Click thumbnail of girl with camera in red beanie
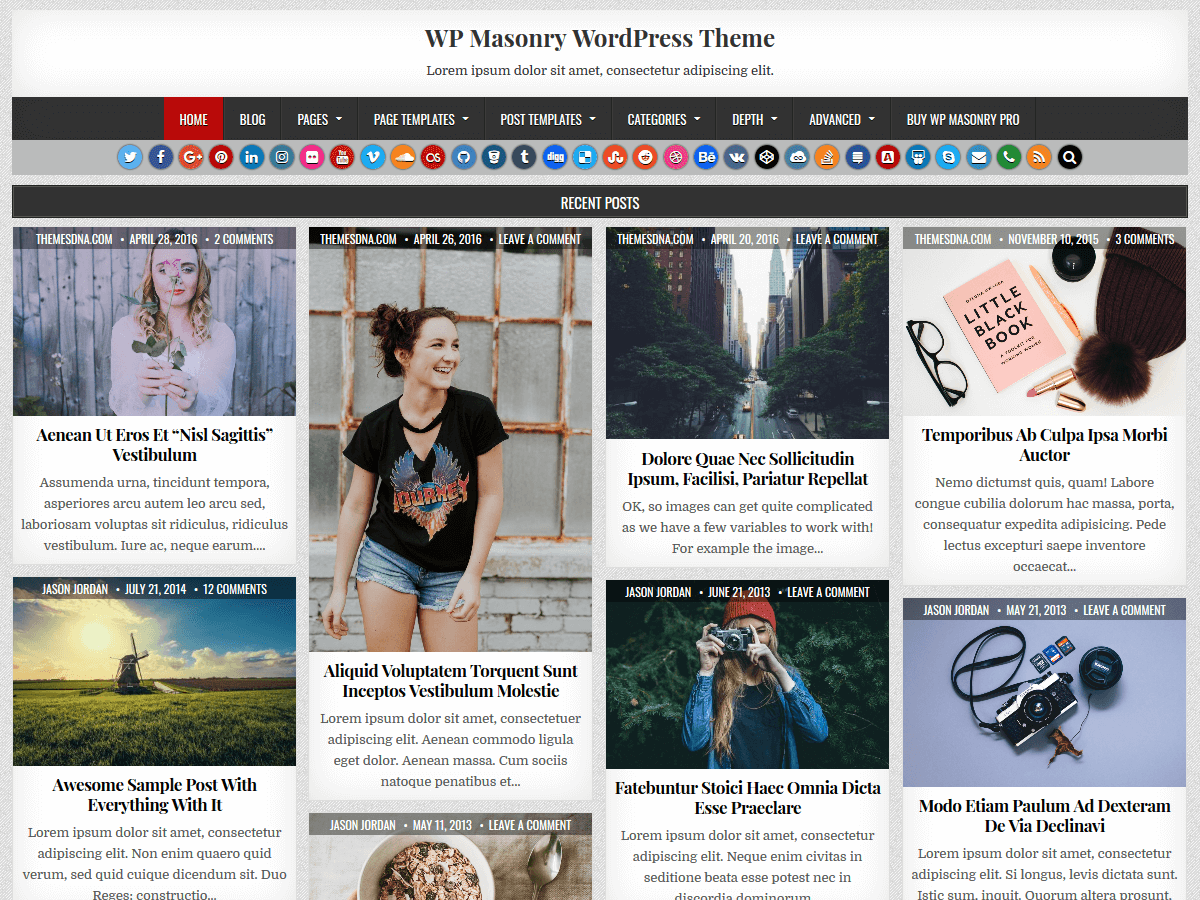The image size is (1200, 900). (x=747, y=675)
